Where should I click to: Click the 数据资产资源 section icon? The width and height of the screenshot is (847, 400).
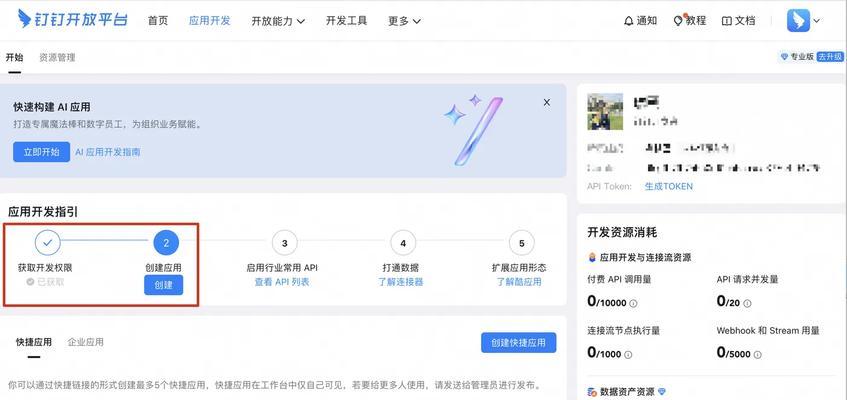click(592, 392)
